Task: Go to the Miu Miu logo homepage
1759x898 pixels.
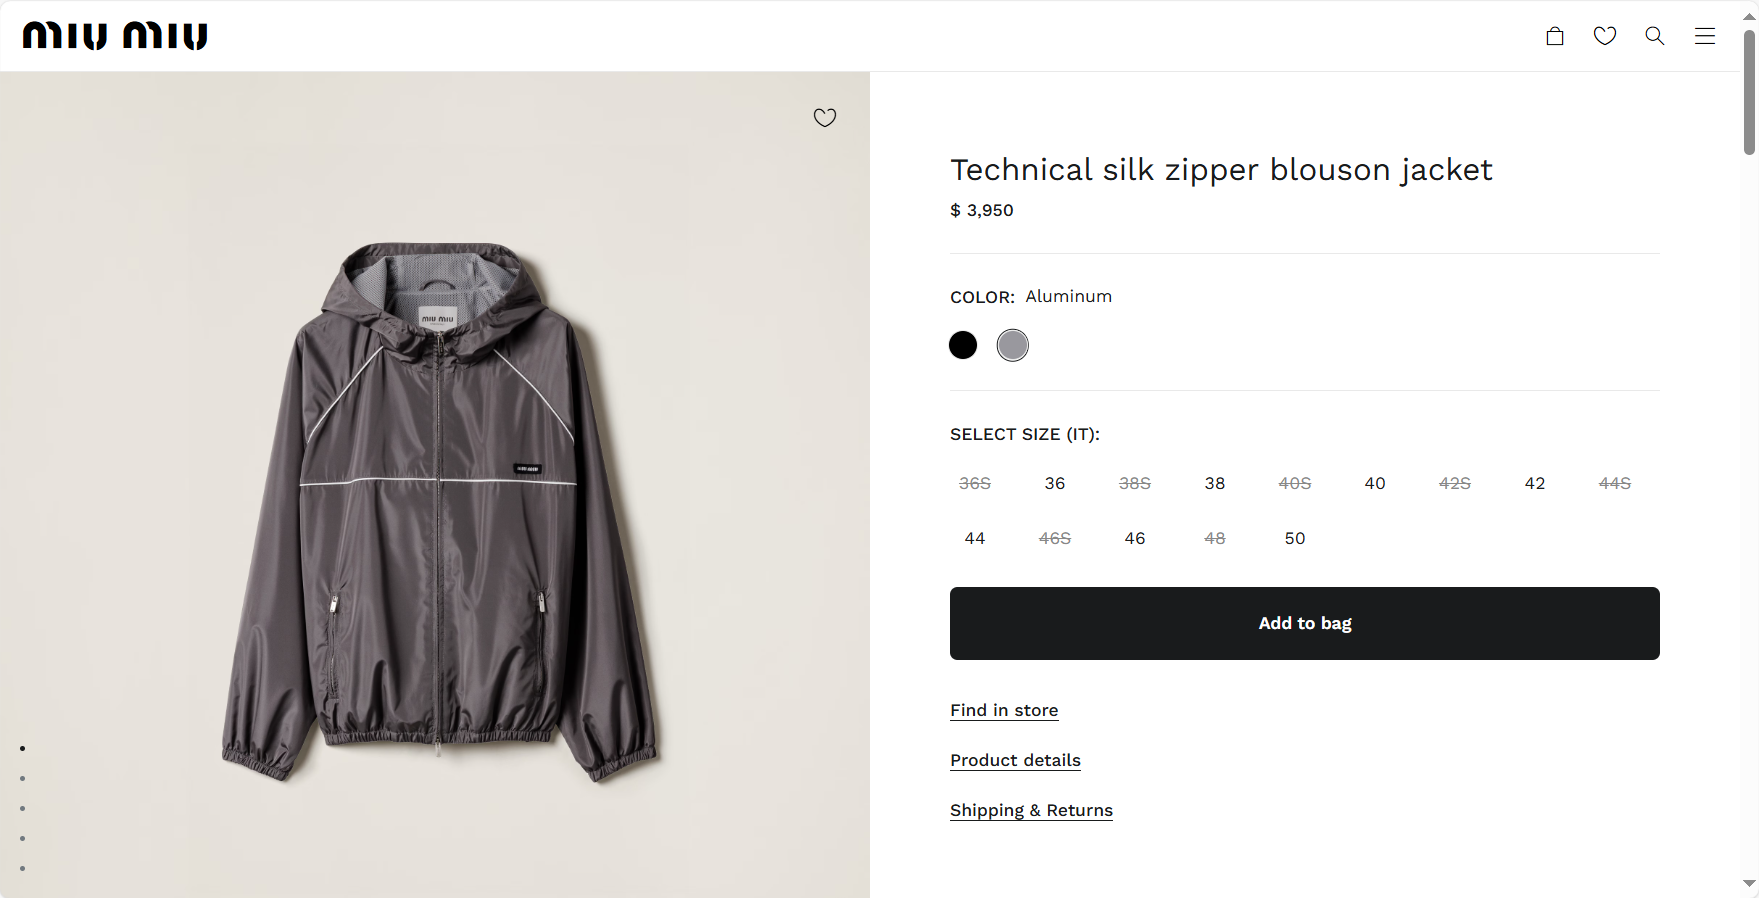Action: click(x=115, y=36)
